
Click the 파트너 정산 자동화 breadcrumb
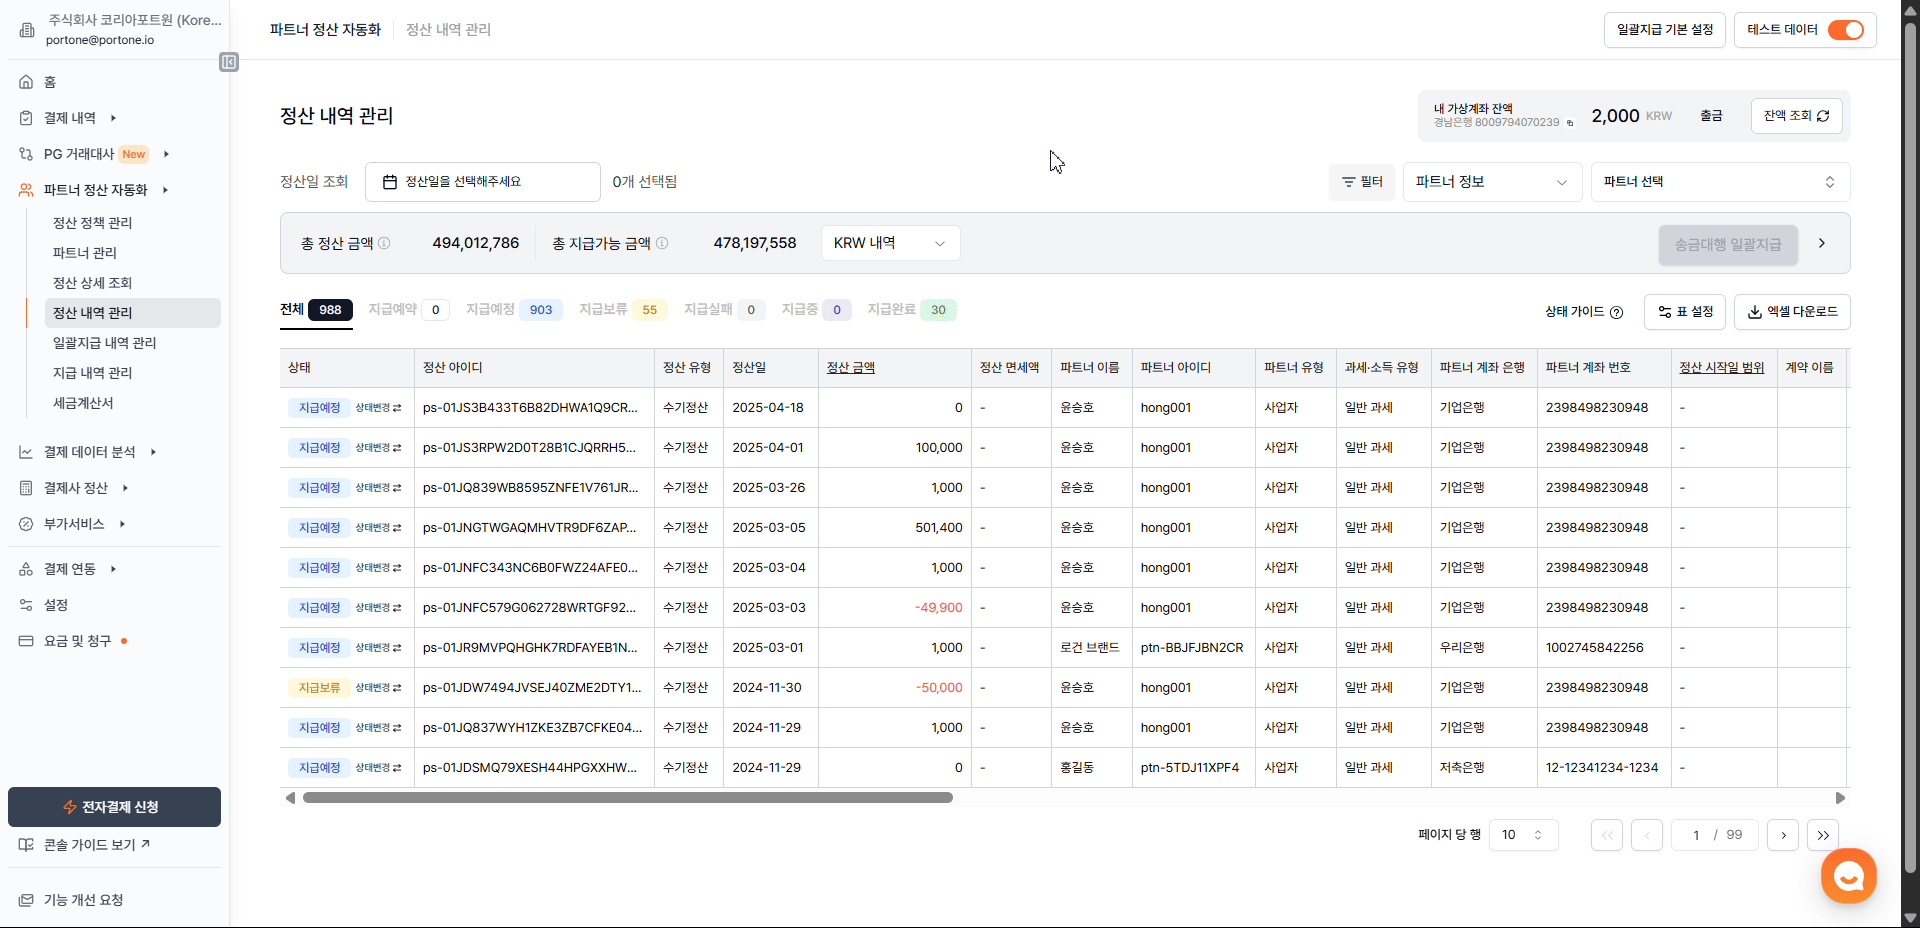(325, 30)
